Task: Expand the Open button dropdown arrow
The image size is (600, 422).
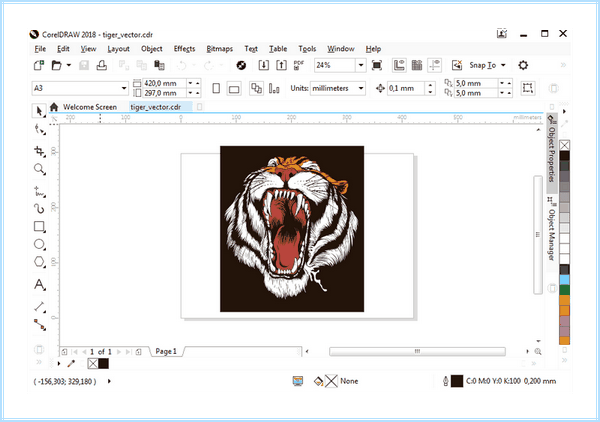Action: pos(69,65)
